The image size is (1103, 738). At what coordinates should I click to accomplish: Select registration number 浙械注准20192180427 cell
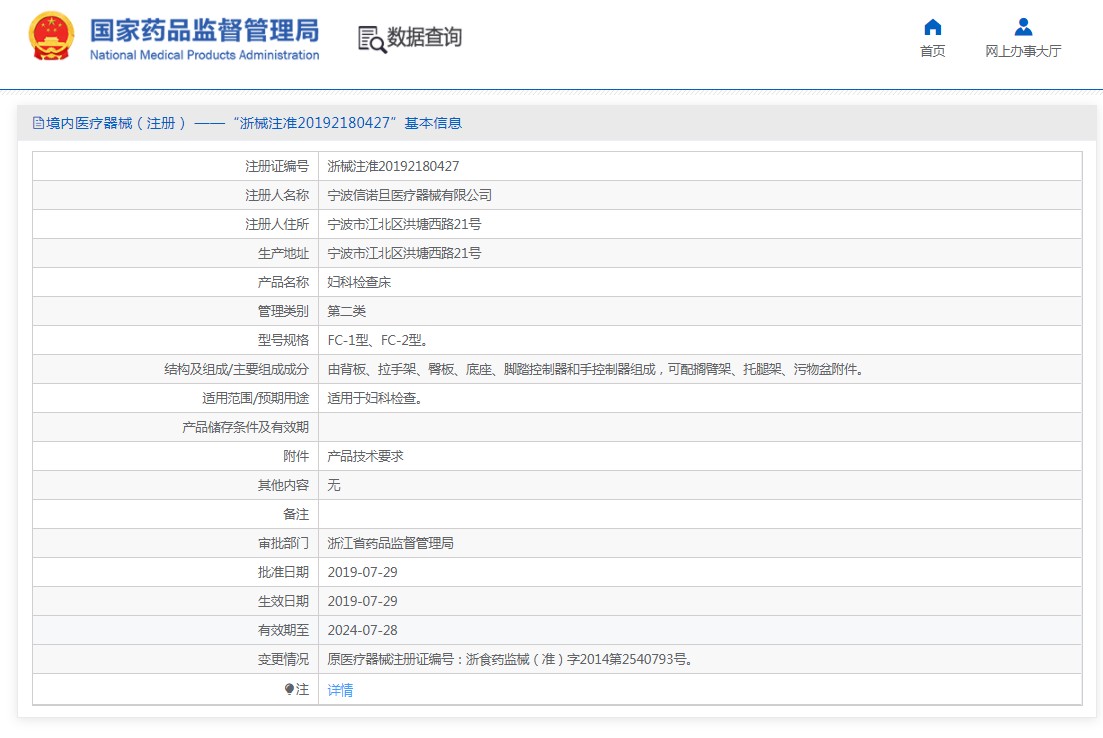(393, 167)
